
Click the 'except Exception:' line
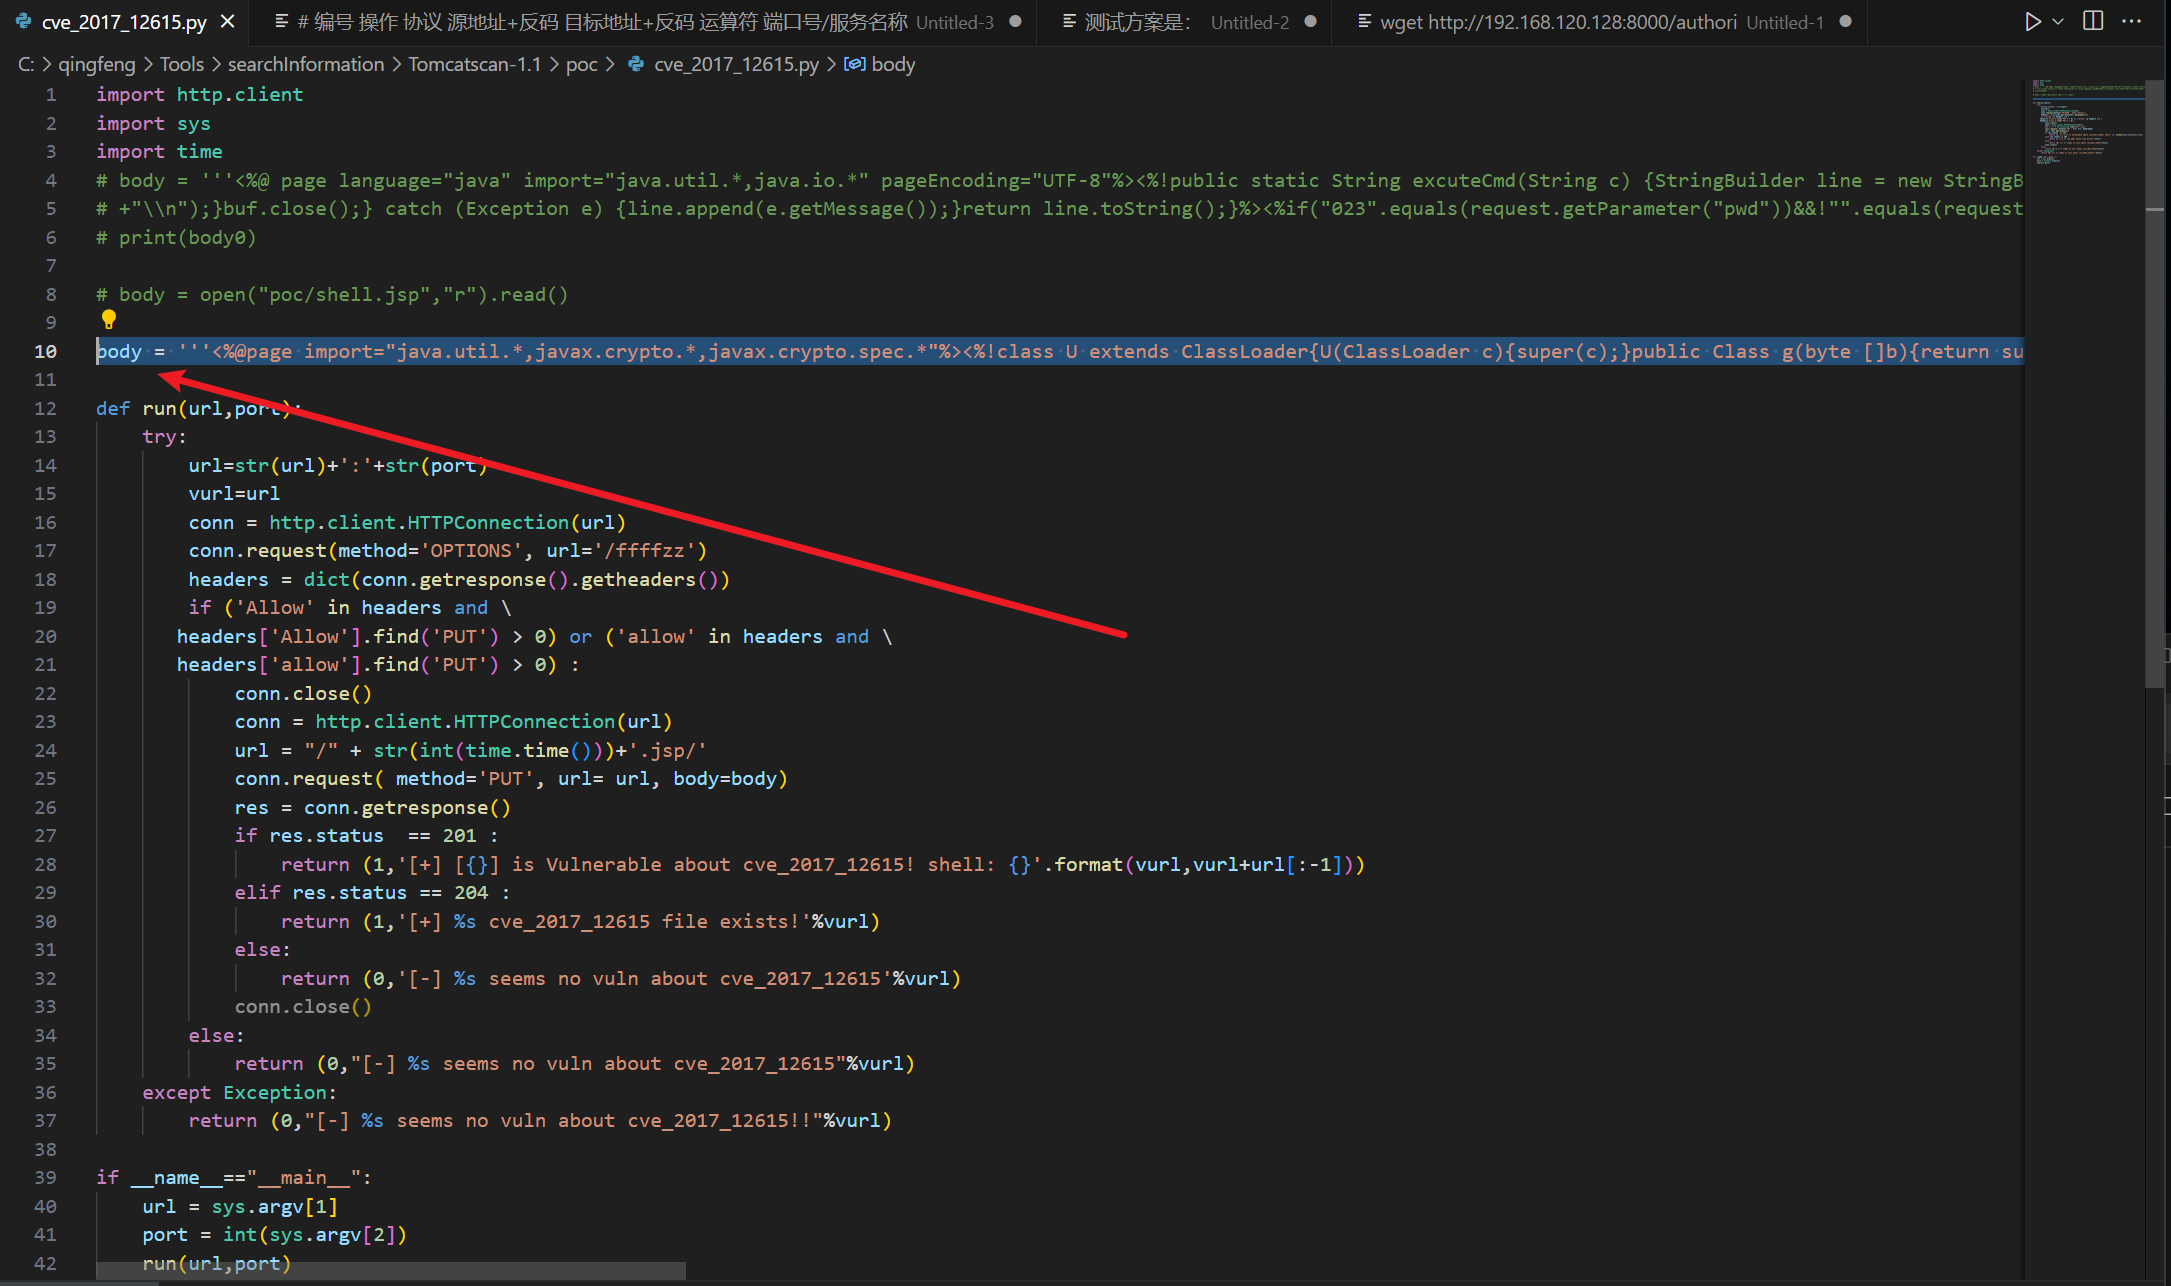coord(239,1092)
